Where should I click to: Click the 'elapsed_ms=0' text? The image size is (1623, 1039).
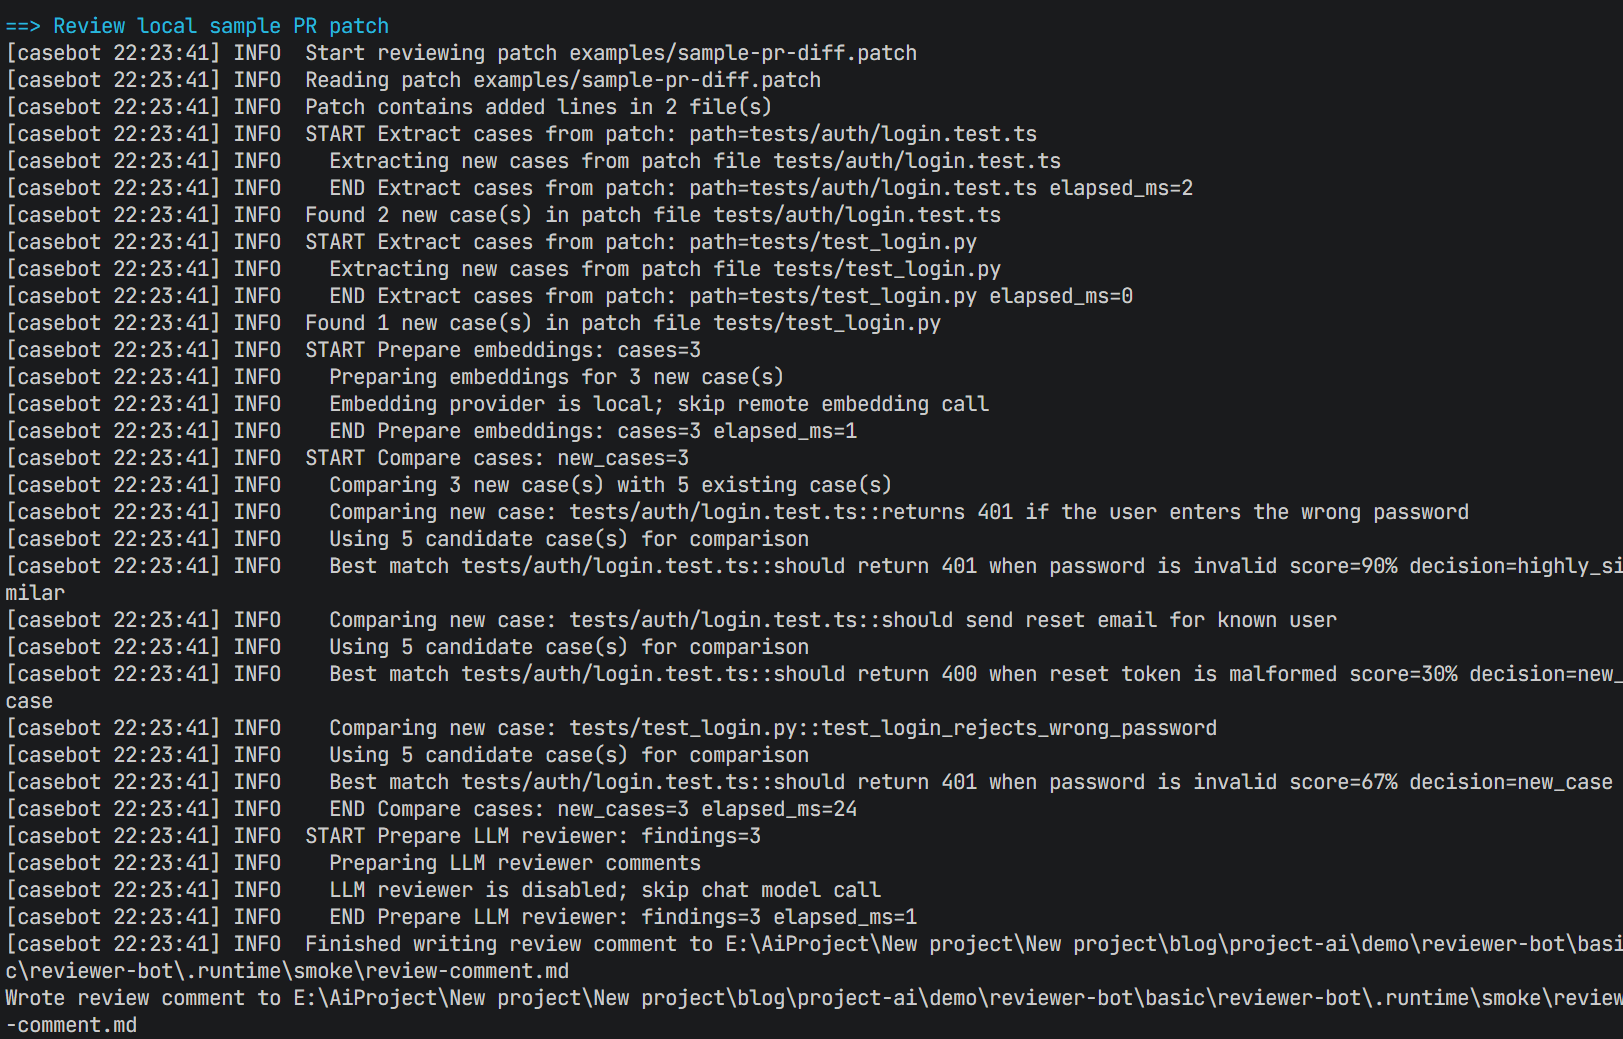tap(1061, 296)
